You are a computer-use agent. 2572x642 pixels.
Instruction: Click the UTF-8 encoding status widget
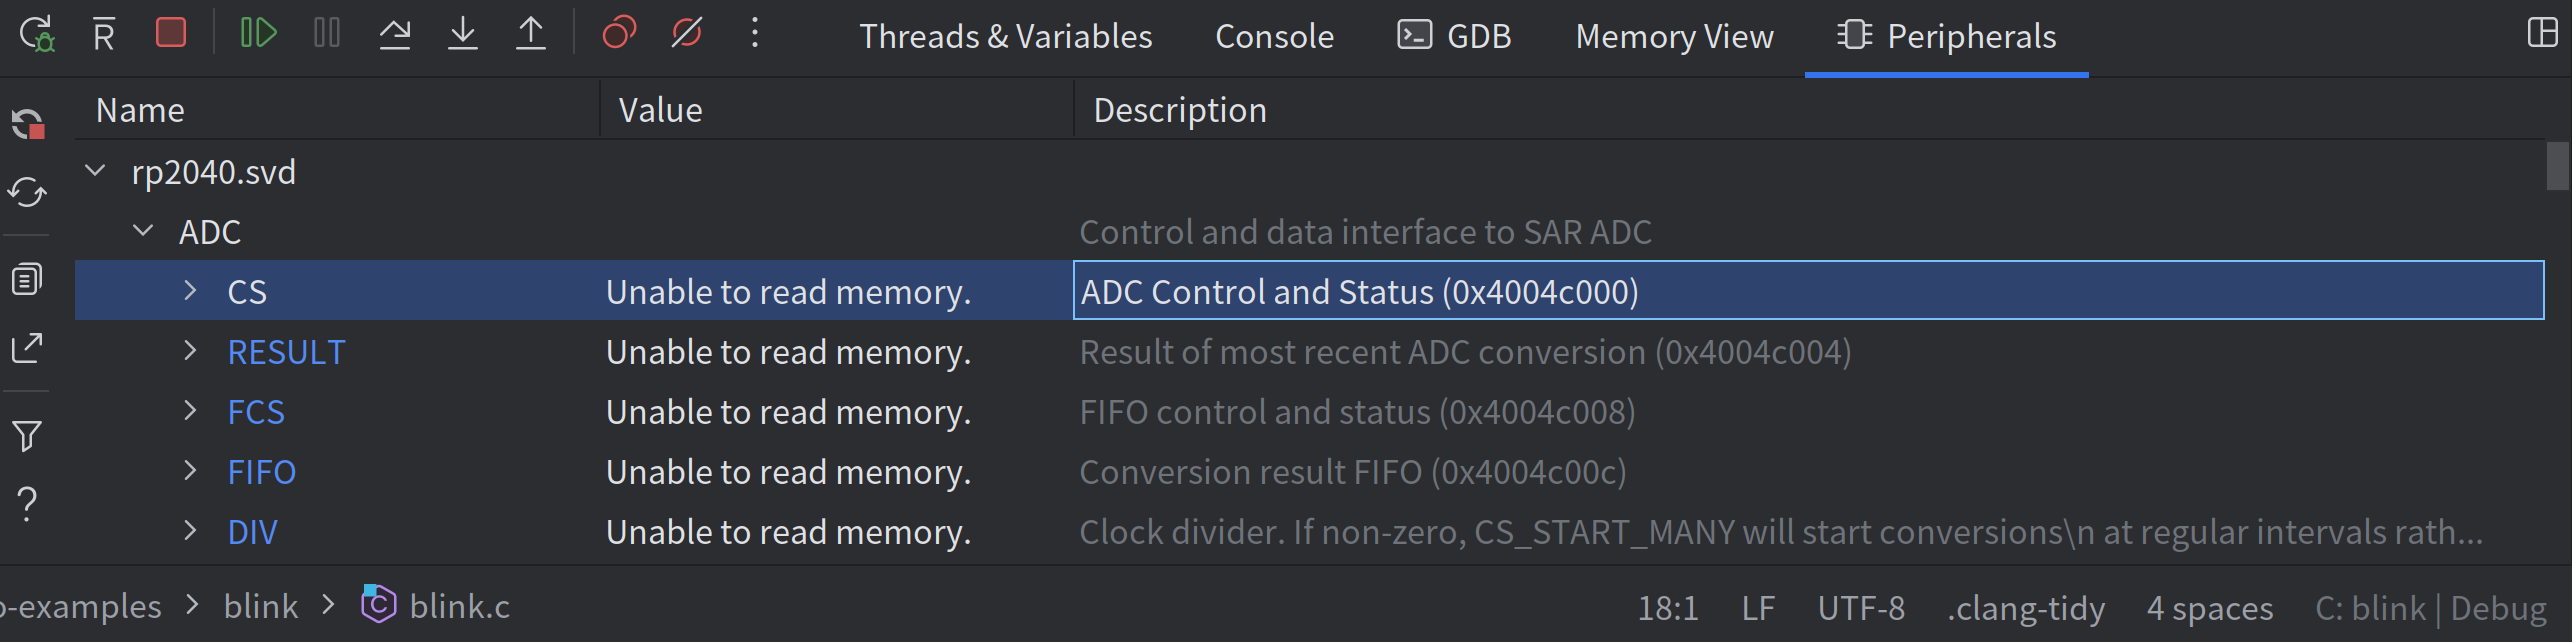tap(1861, 608)
